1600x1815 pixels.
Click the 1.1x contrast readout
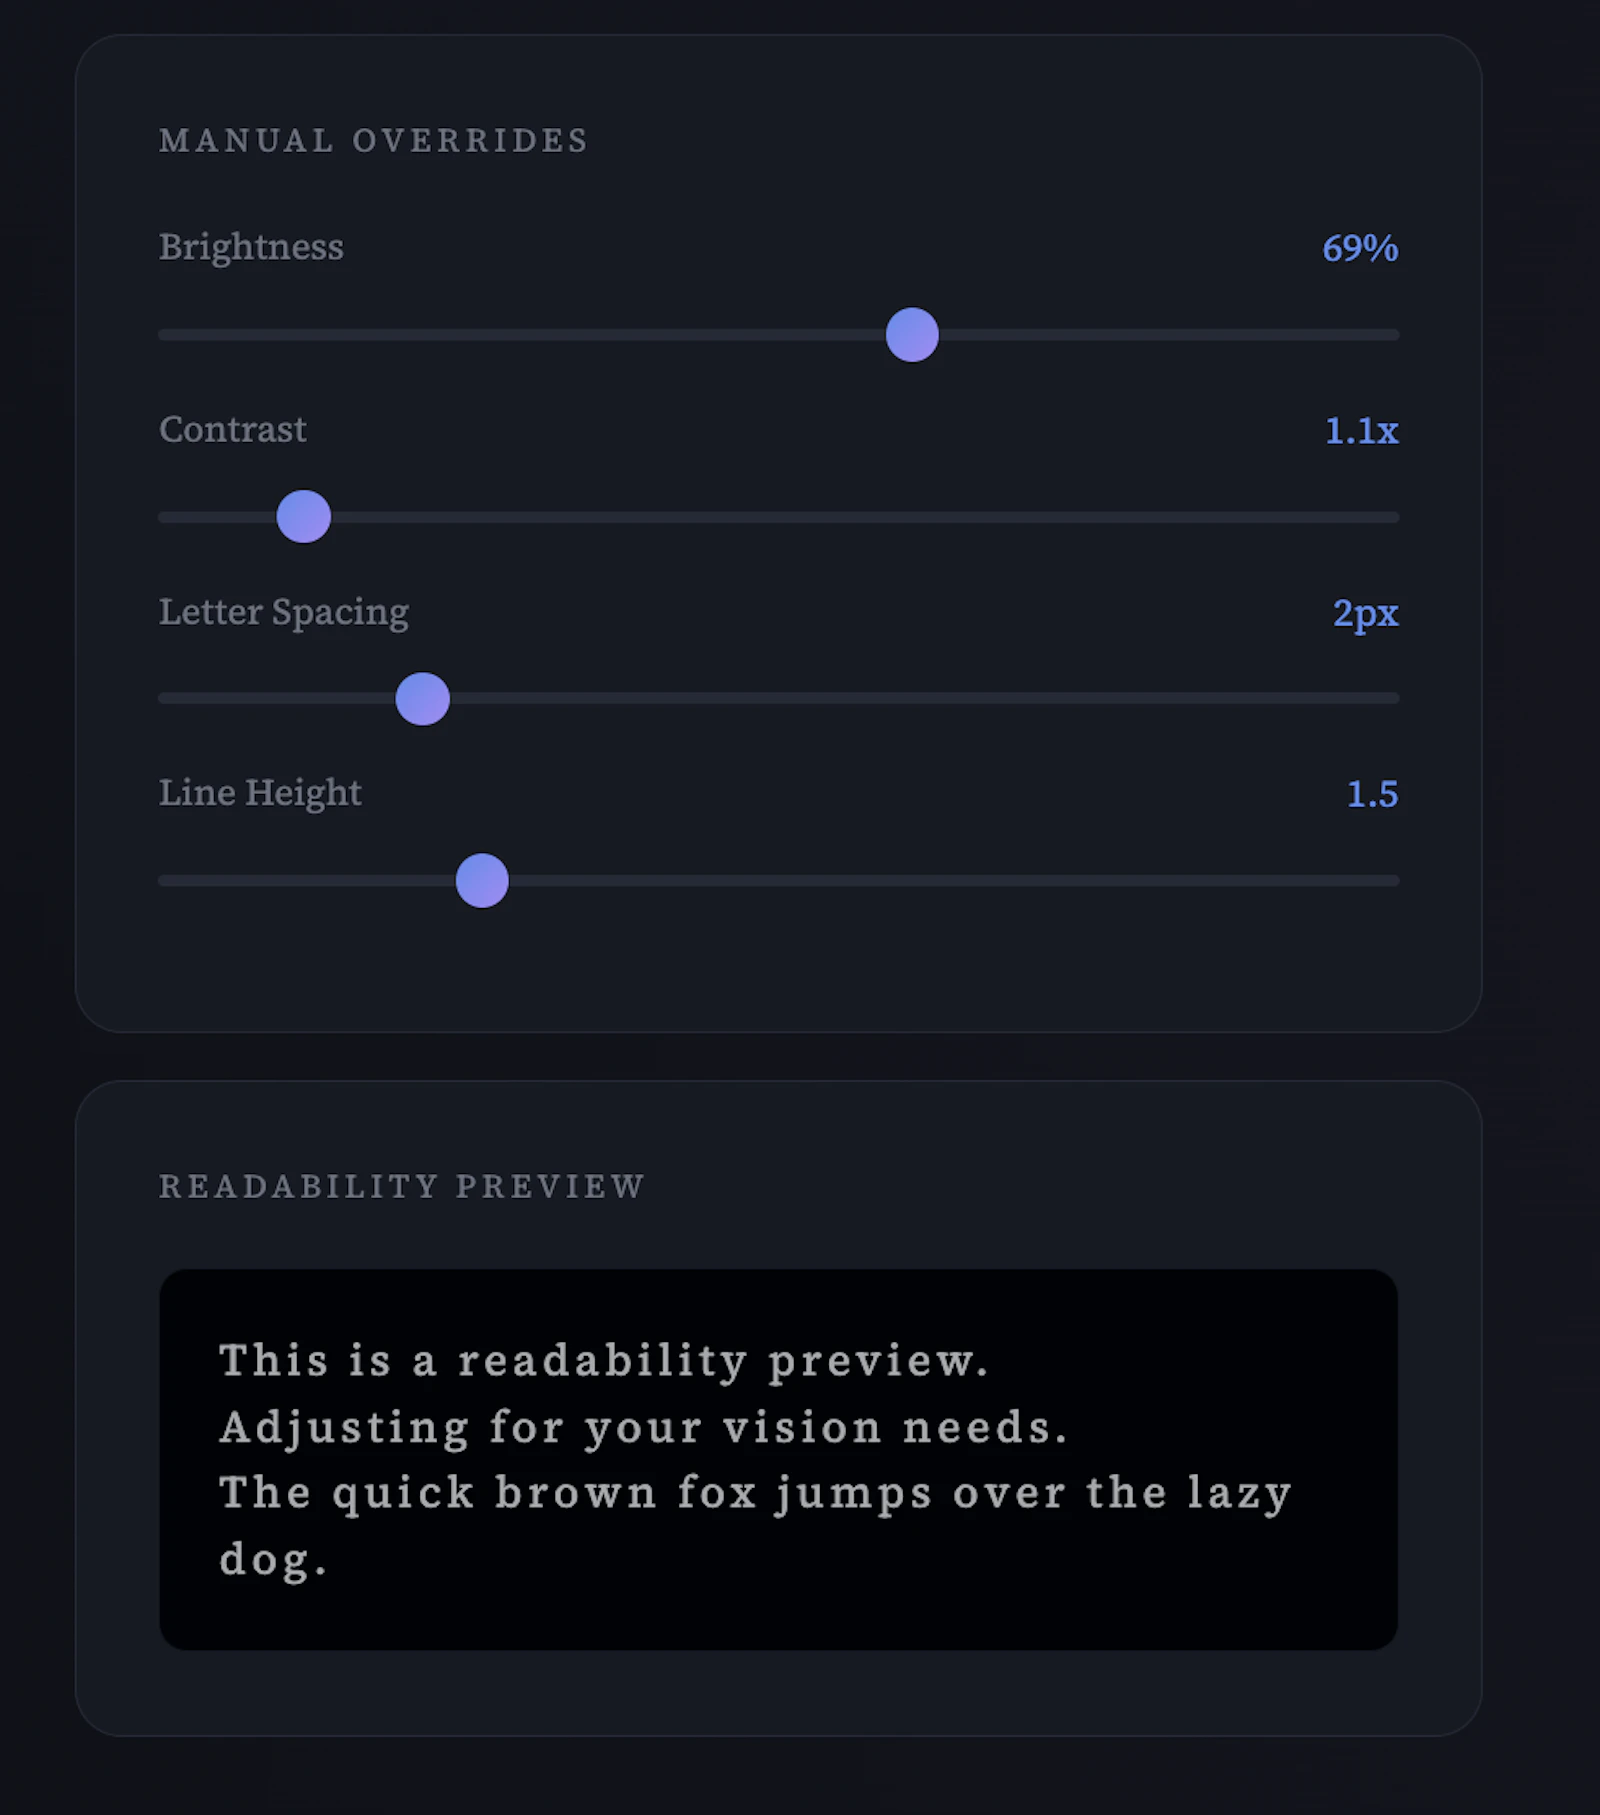(1361, 431)
